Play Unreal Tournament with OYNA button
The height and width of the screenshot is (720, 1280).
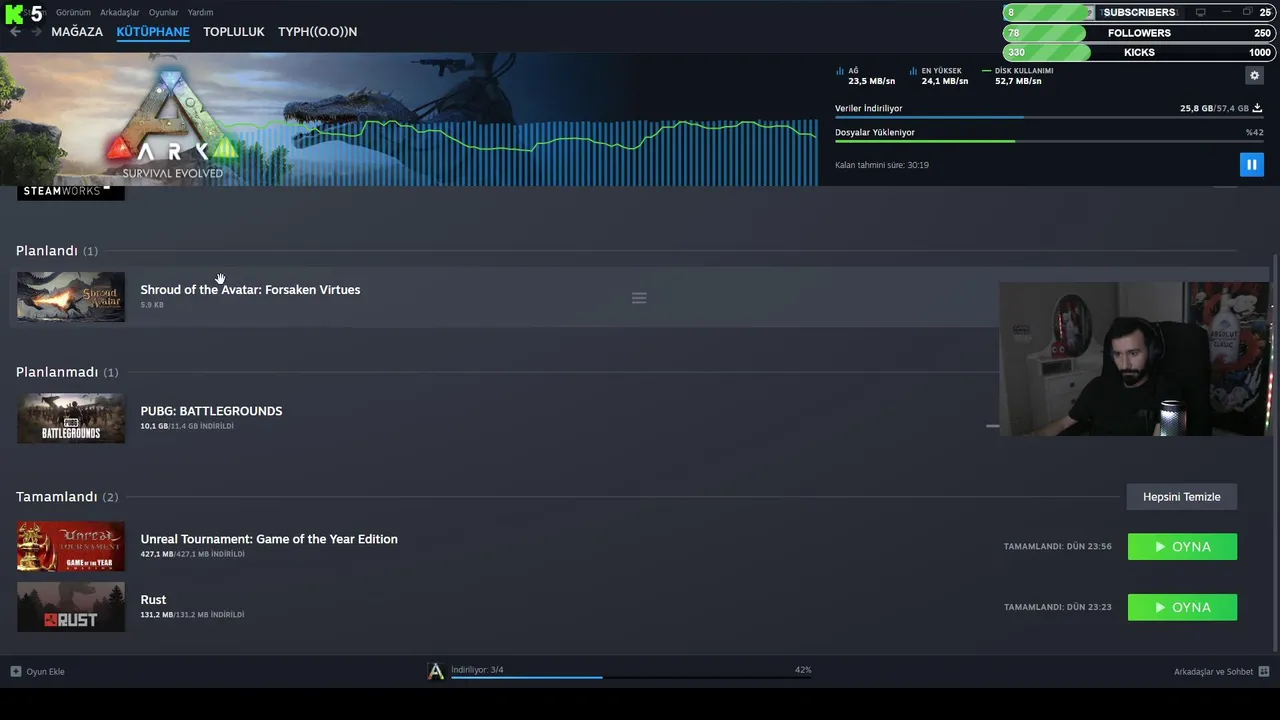[x=1182, y=547]
